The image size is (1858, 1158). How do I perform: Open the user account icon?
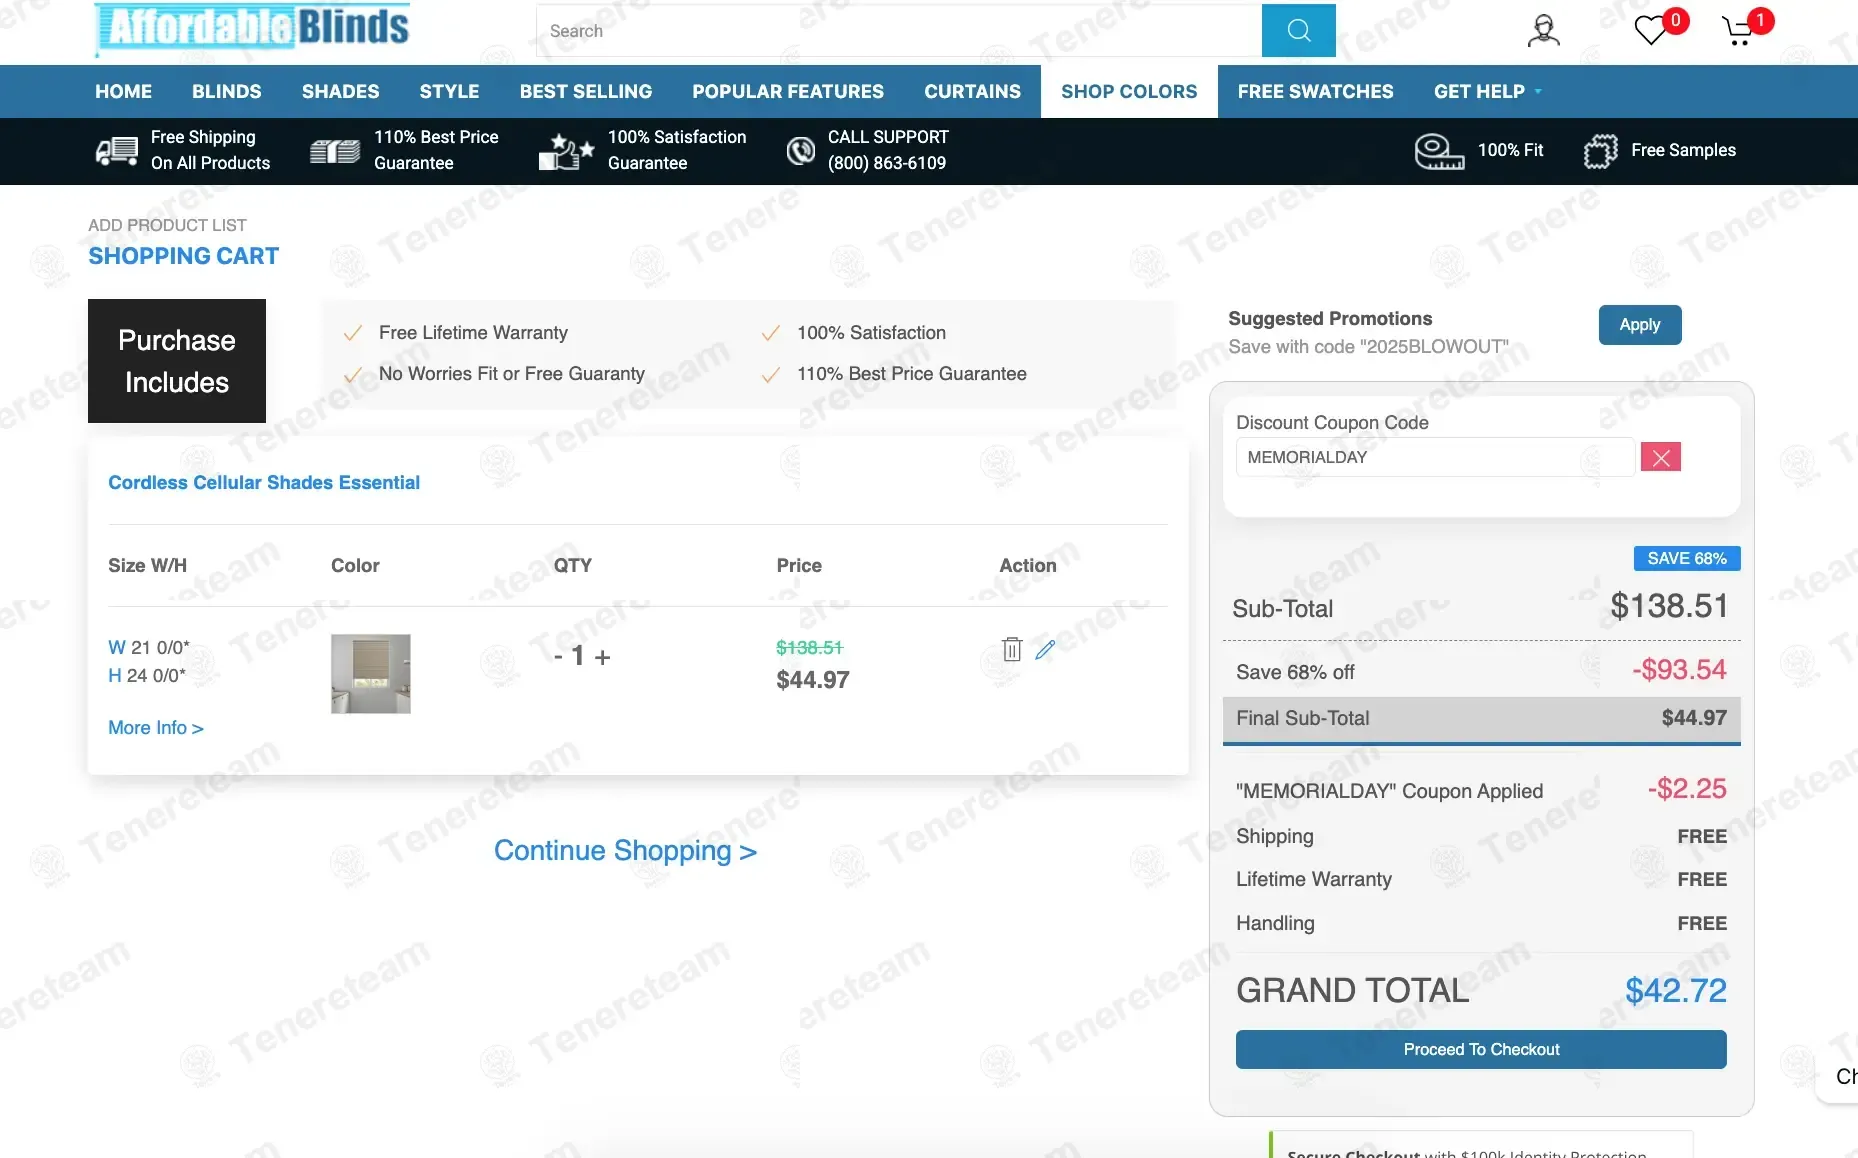point(1543,30)
